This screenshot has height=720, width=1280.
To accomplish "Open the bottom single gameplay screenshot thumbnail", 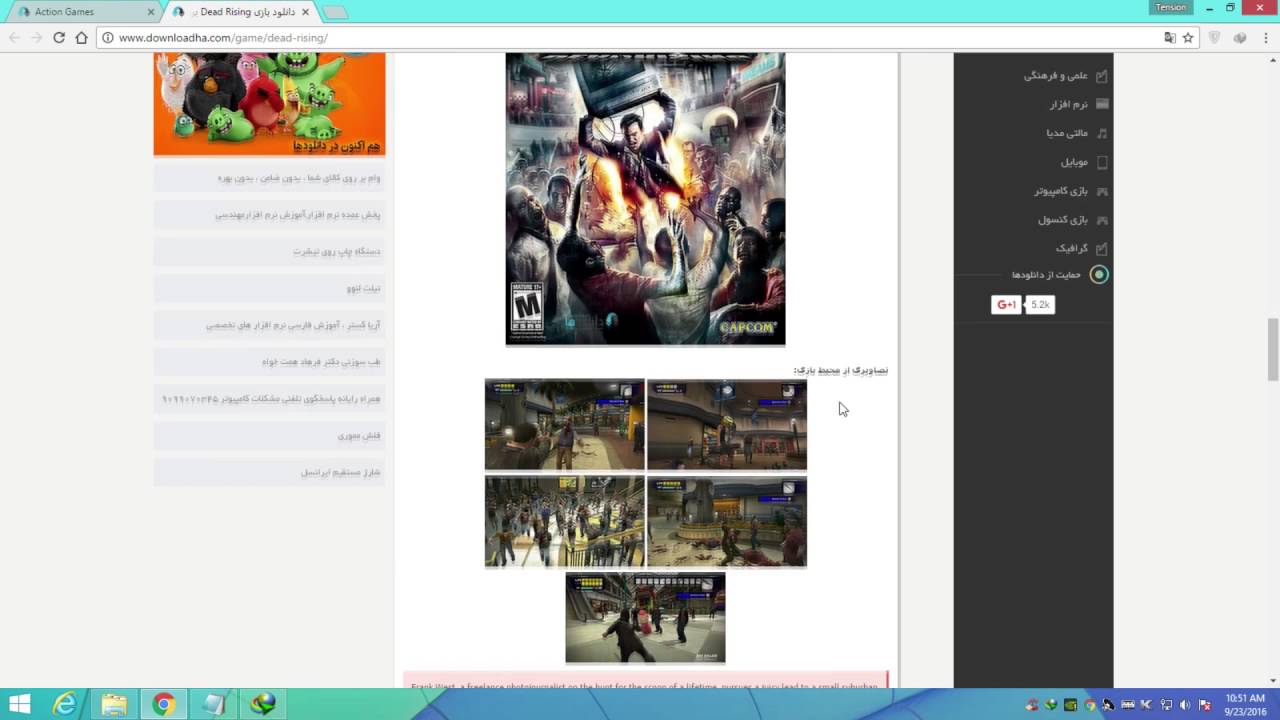I will (x=645, y=618).
